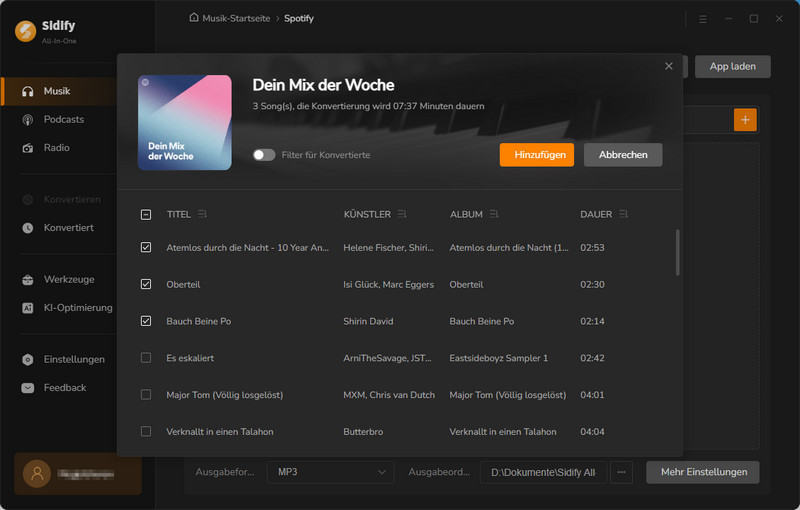Open the MP3 output format dropdown
Image resolution: width=800 pixels, height=510 pixels.
coord(331,472)
